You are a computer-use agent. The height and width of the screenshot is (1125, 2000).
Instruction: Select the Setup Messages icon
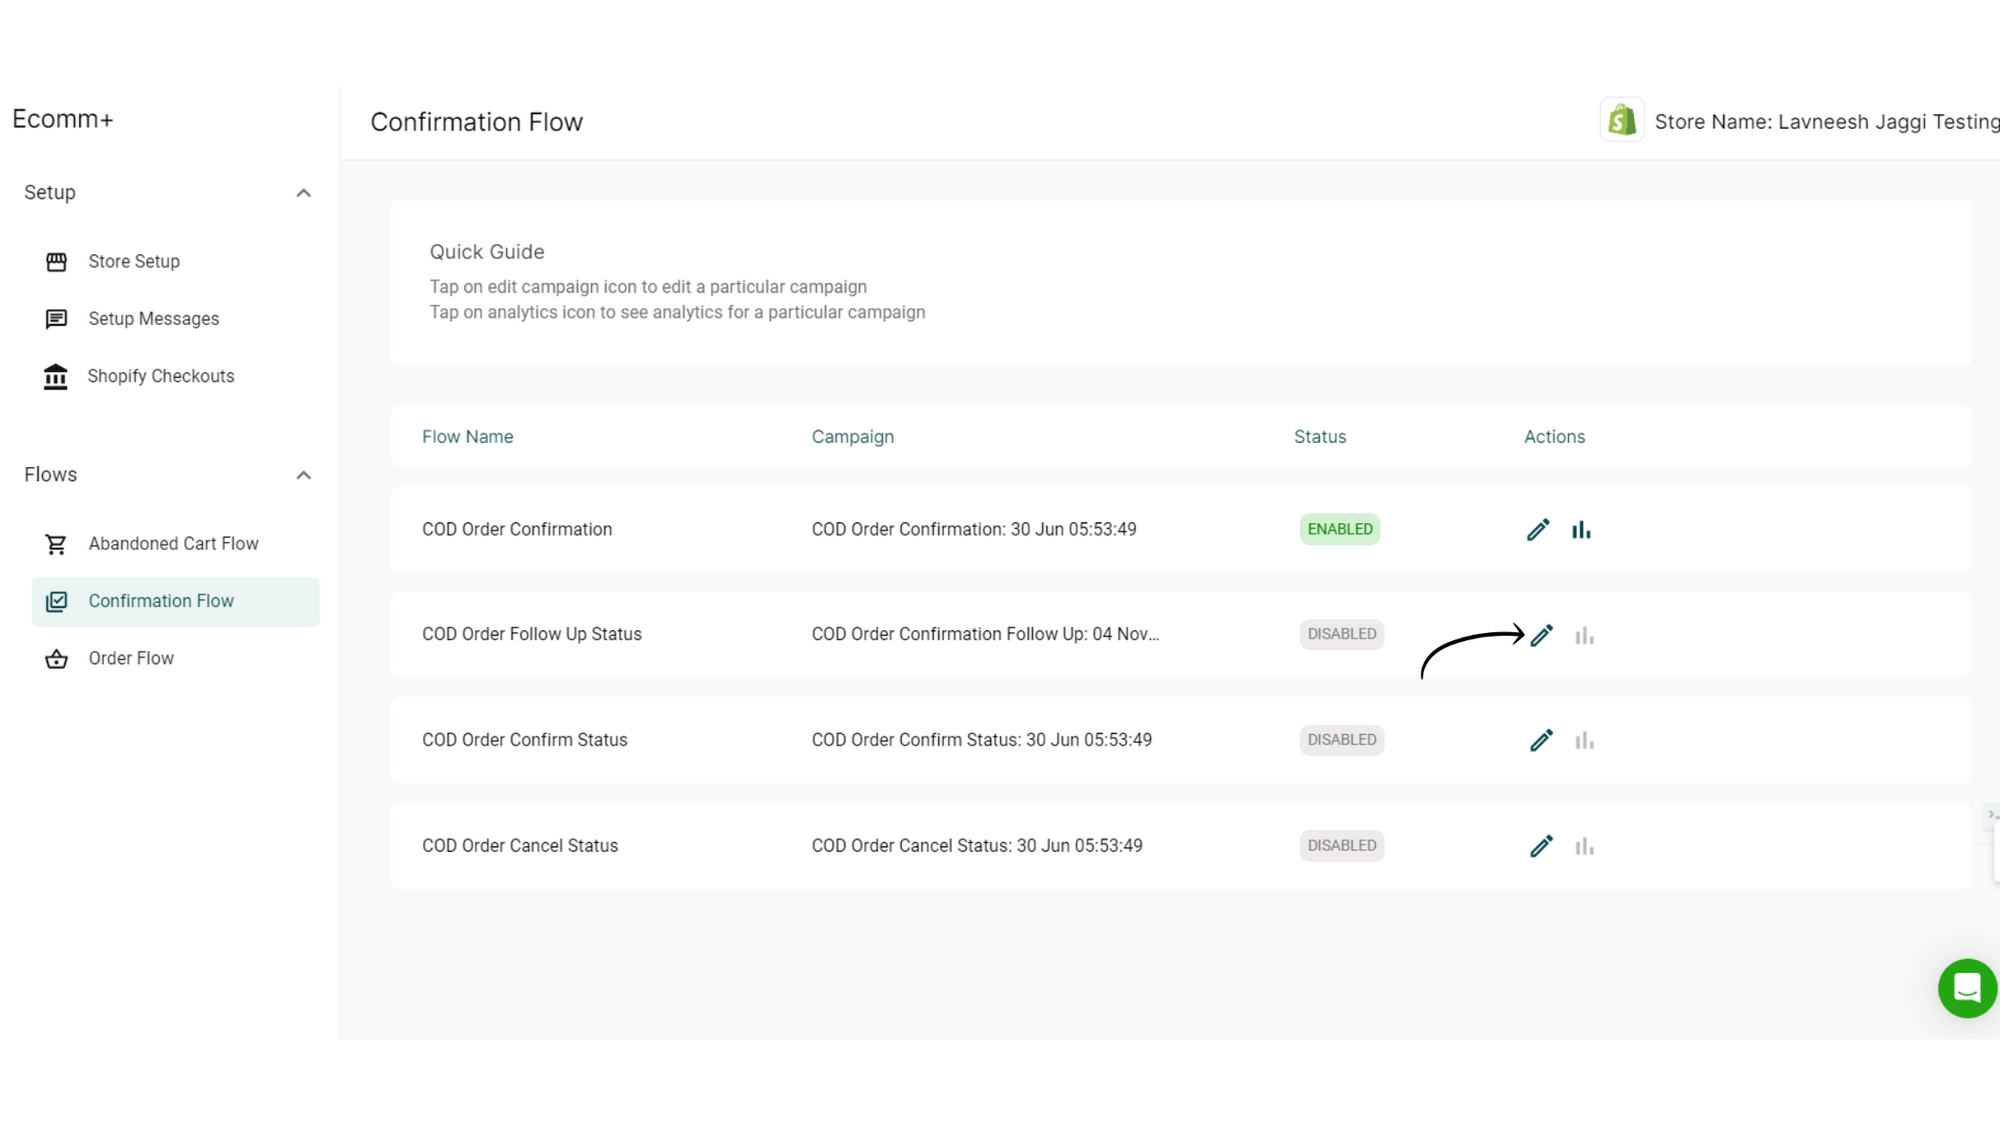pos(56,318)
